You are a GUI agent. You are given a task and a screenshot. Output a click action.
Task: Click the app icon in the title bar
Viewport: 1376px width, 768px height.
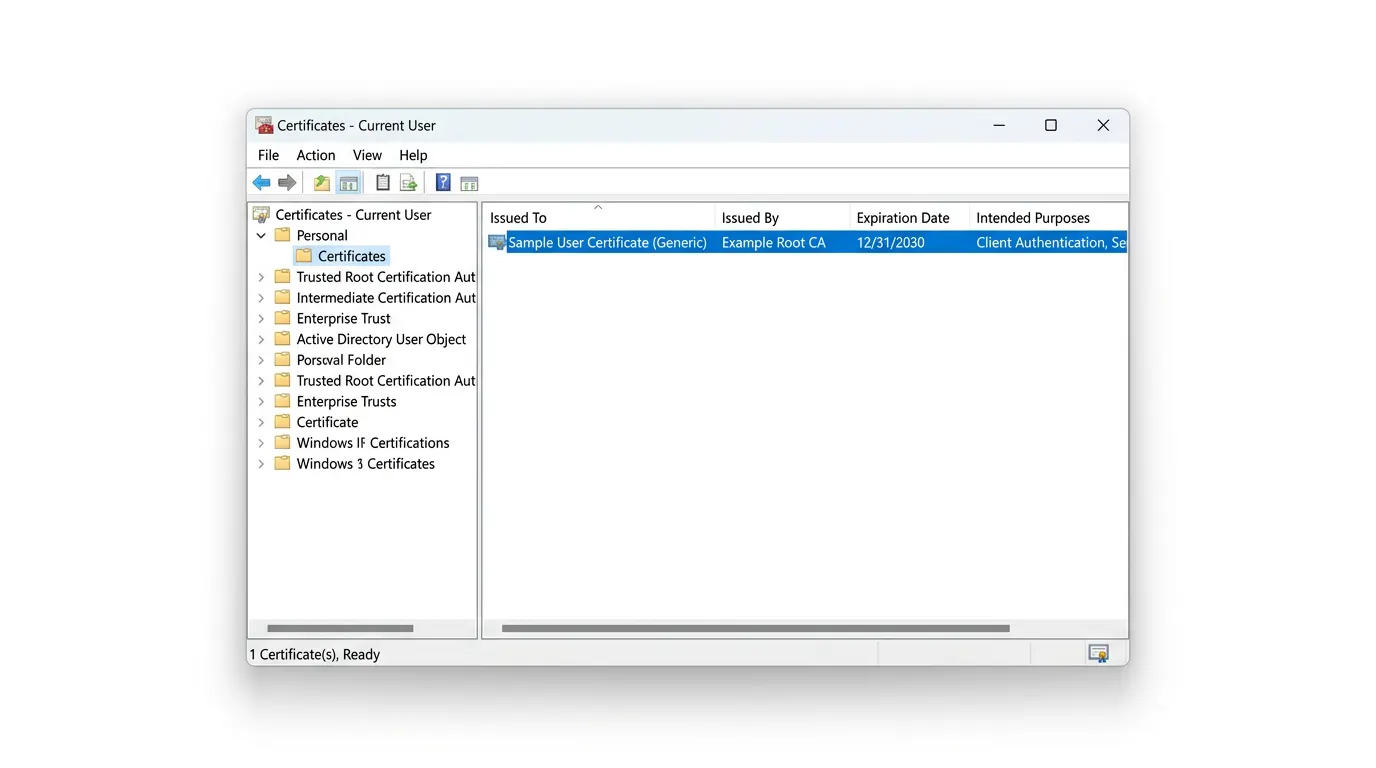click(x=264, y=125)
